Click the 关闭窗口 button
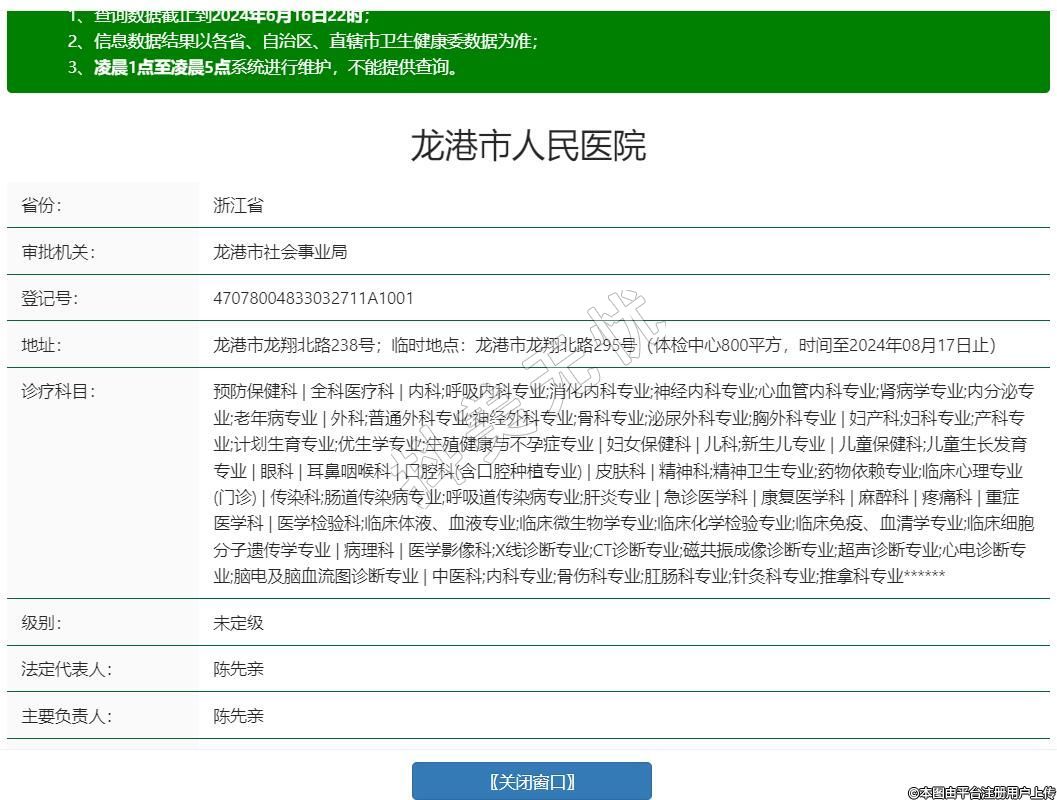 (531, 781)
